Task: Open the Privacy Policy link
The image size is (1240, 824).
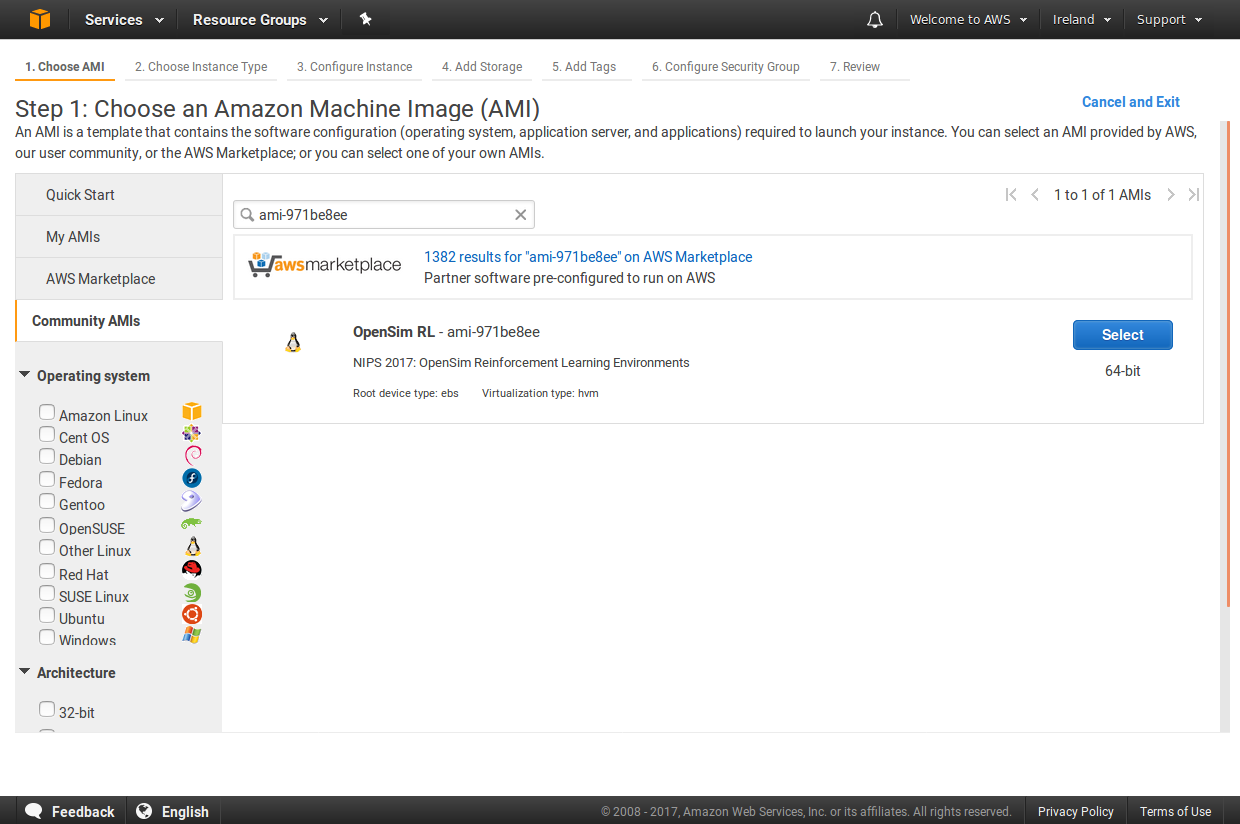Action: tap(1075, 811)
